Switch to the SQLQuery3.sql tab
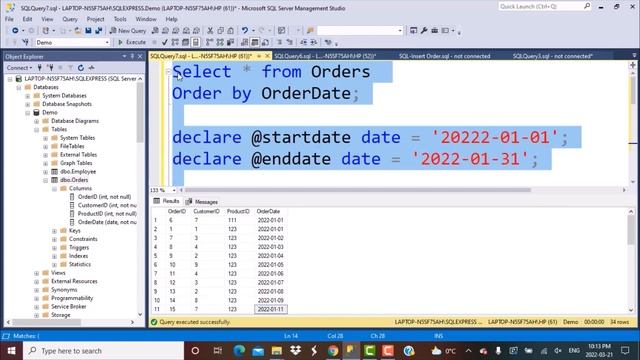 (x=553, y=56)
